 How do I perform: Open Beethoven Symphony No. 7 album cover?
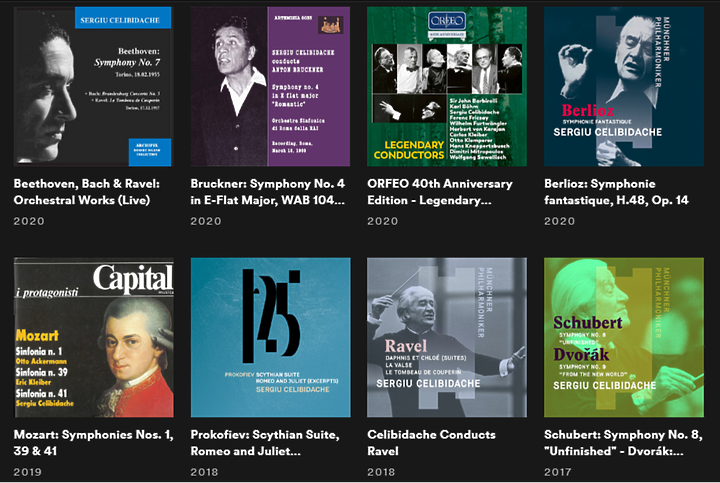click(94, 86)
